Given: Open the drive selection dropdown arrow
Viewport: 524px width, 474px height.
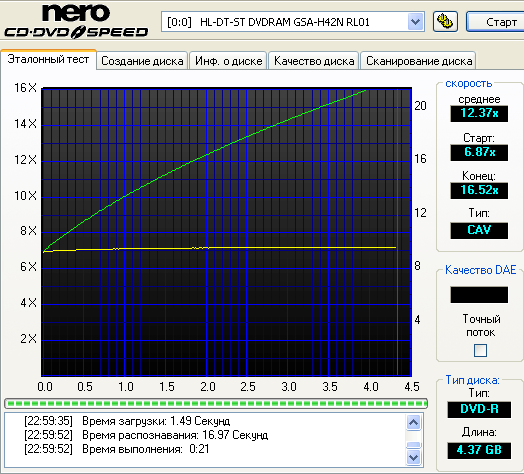Looking at the screenshot, I should (x=415, y=22).
